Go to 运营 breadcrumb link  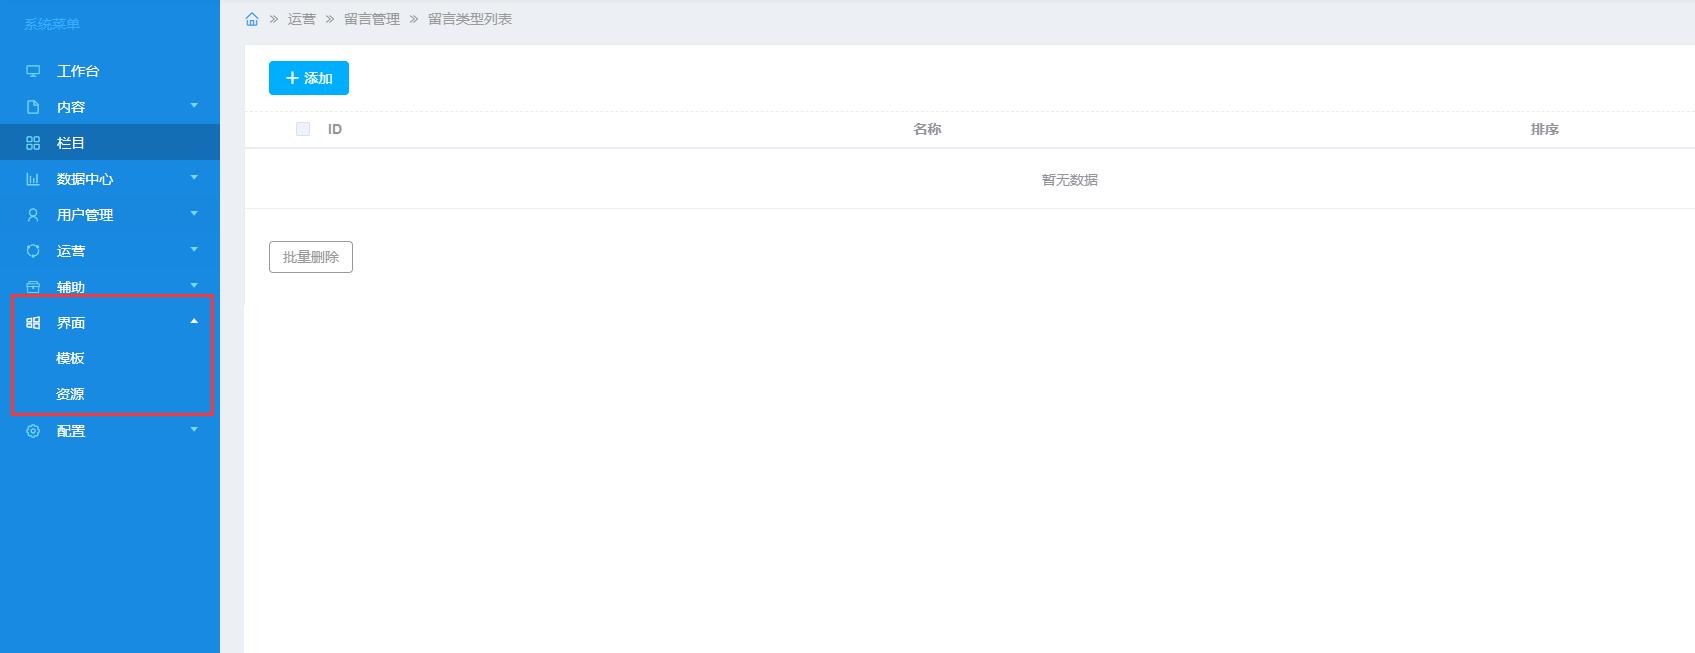[x=302, y=19]
